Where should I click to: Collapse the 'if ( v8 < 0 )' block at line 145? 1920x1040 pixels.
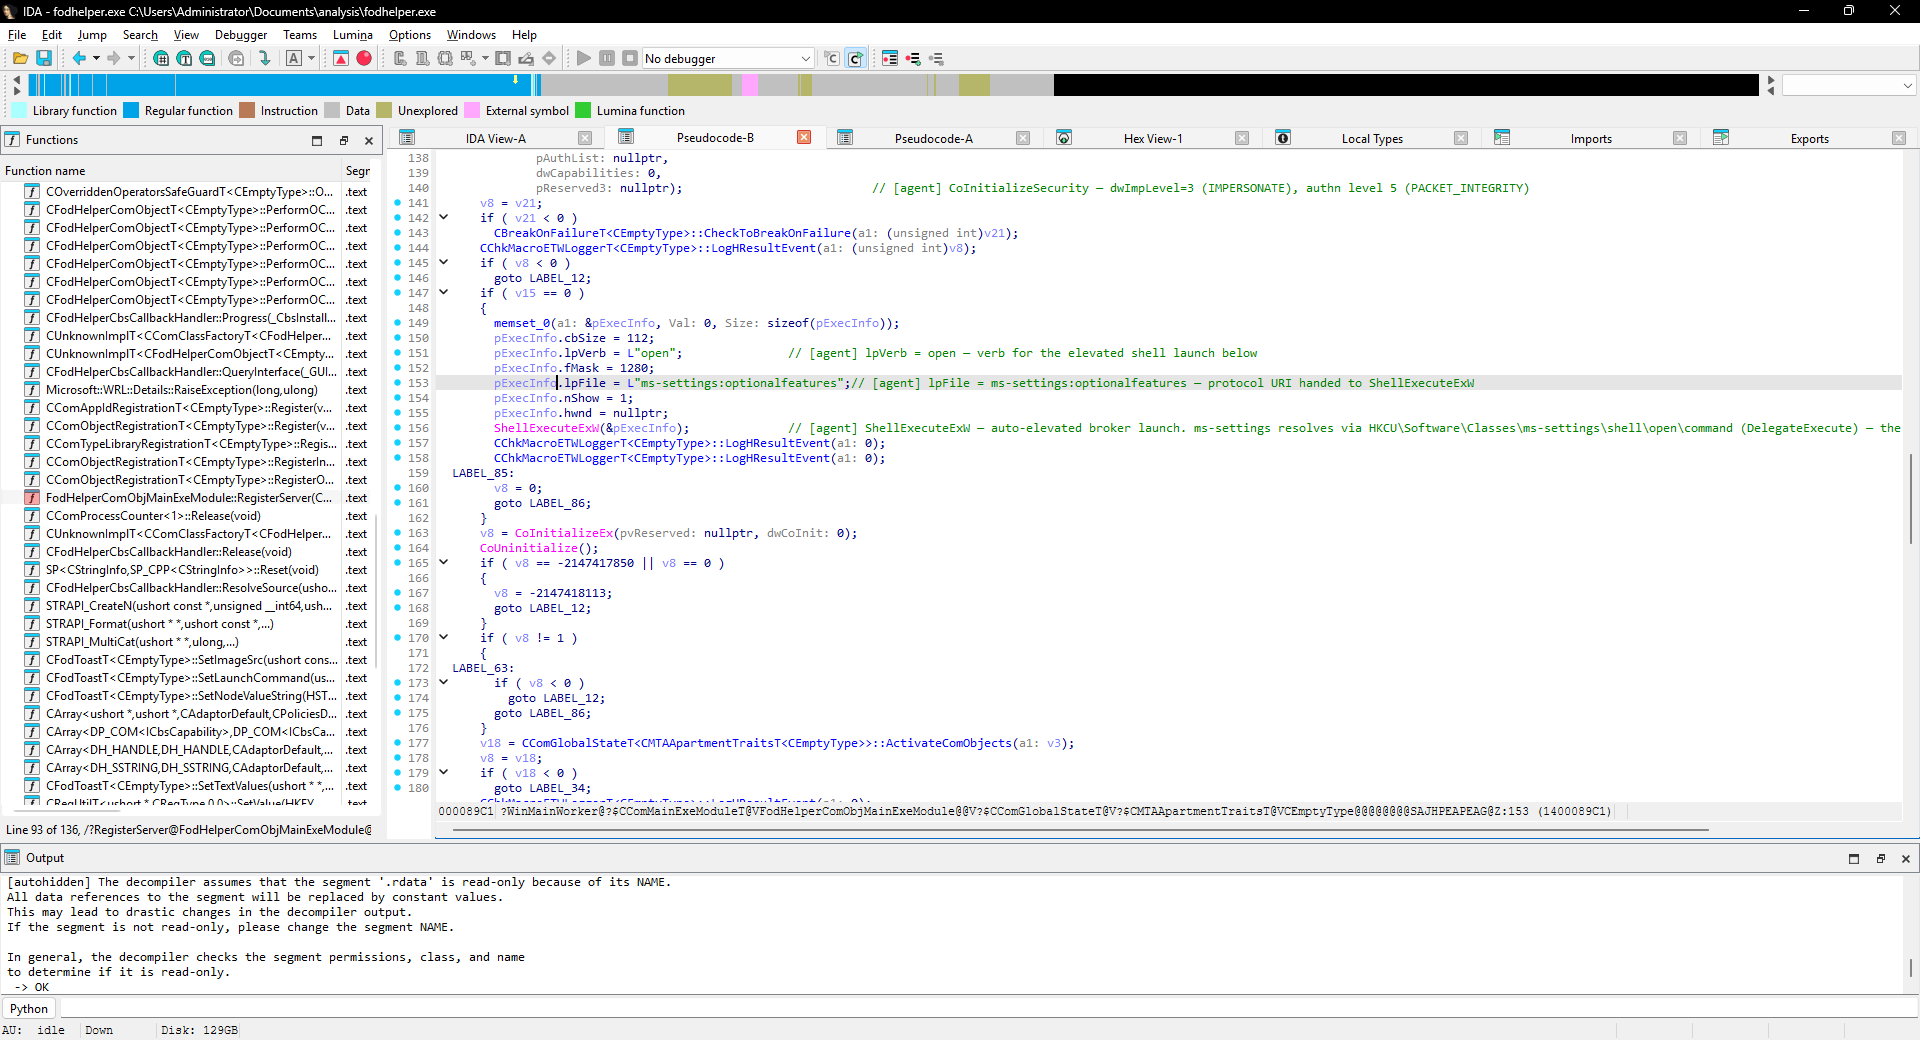pyautogui.click(x=444, y=262)
